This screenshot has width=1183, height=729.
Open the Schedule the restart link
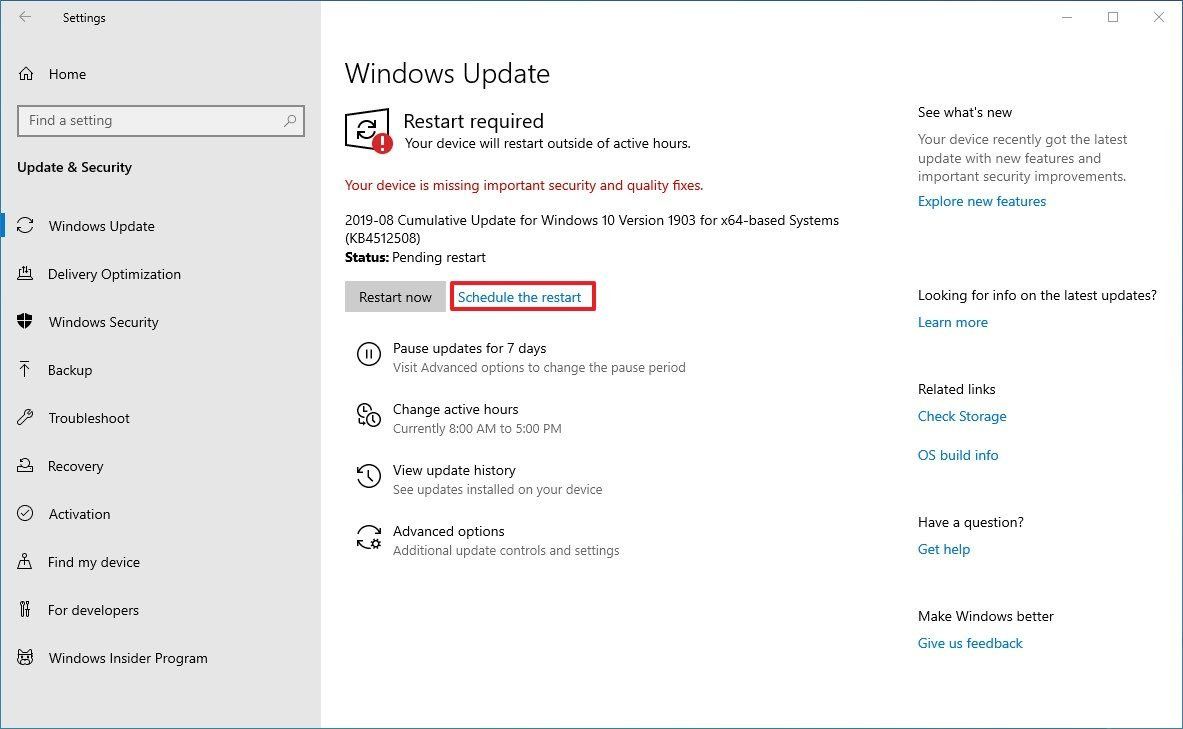click(x=522, y=296)
